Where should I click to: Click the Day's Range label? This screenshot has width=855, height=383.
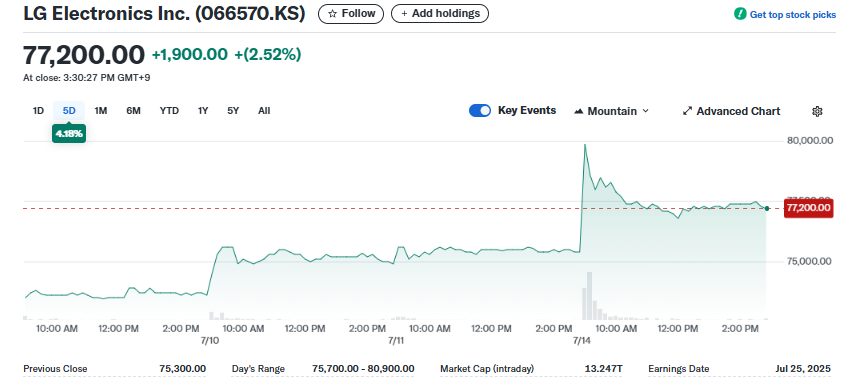point(258,369)
